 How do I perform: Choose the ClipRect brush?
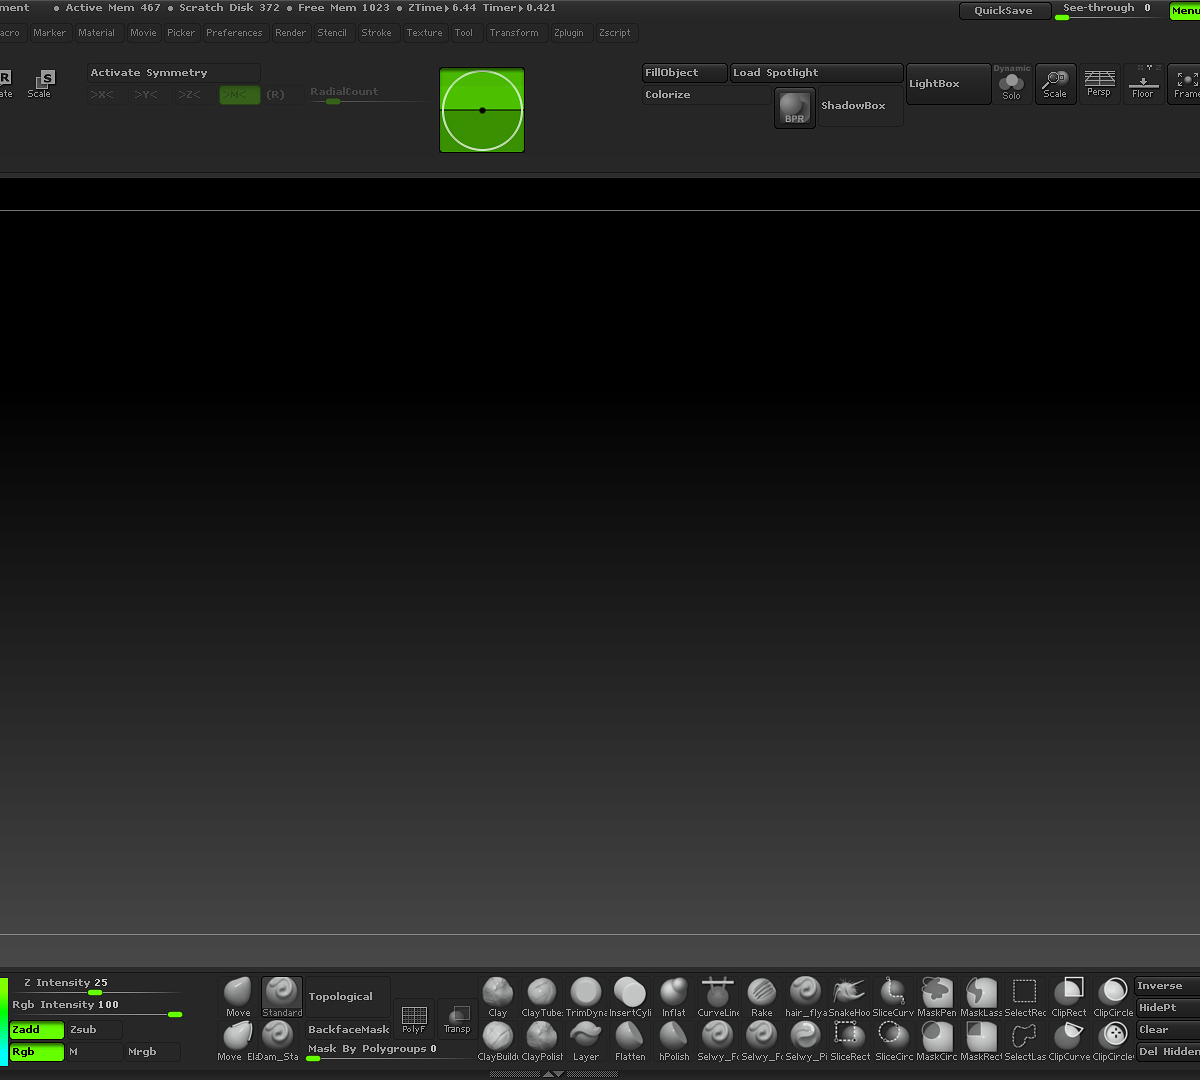click(x=1070, y=997)
